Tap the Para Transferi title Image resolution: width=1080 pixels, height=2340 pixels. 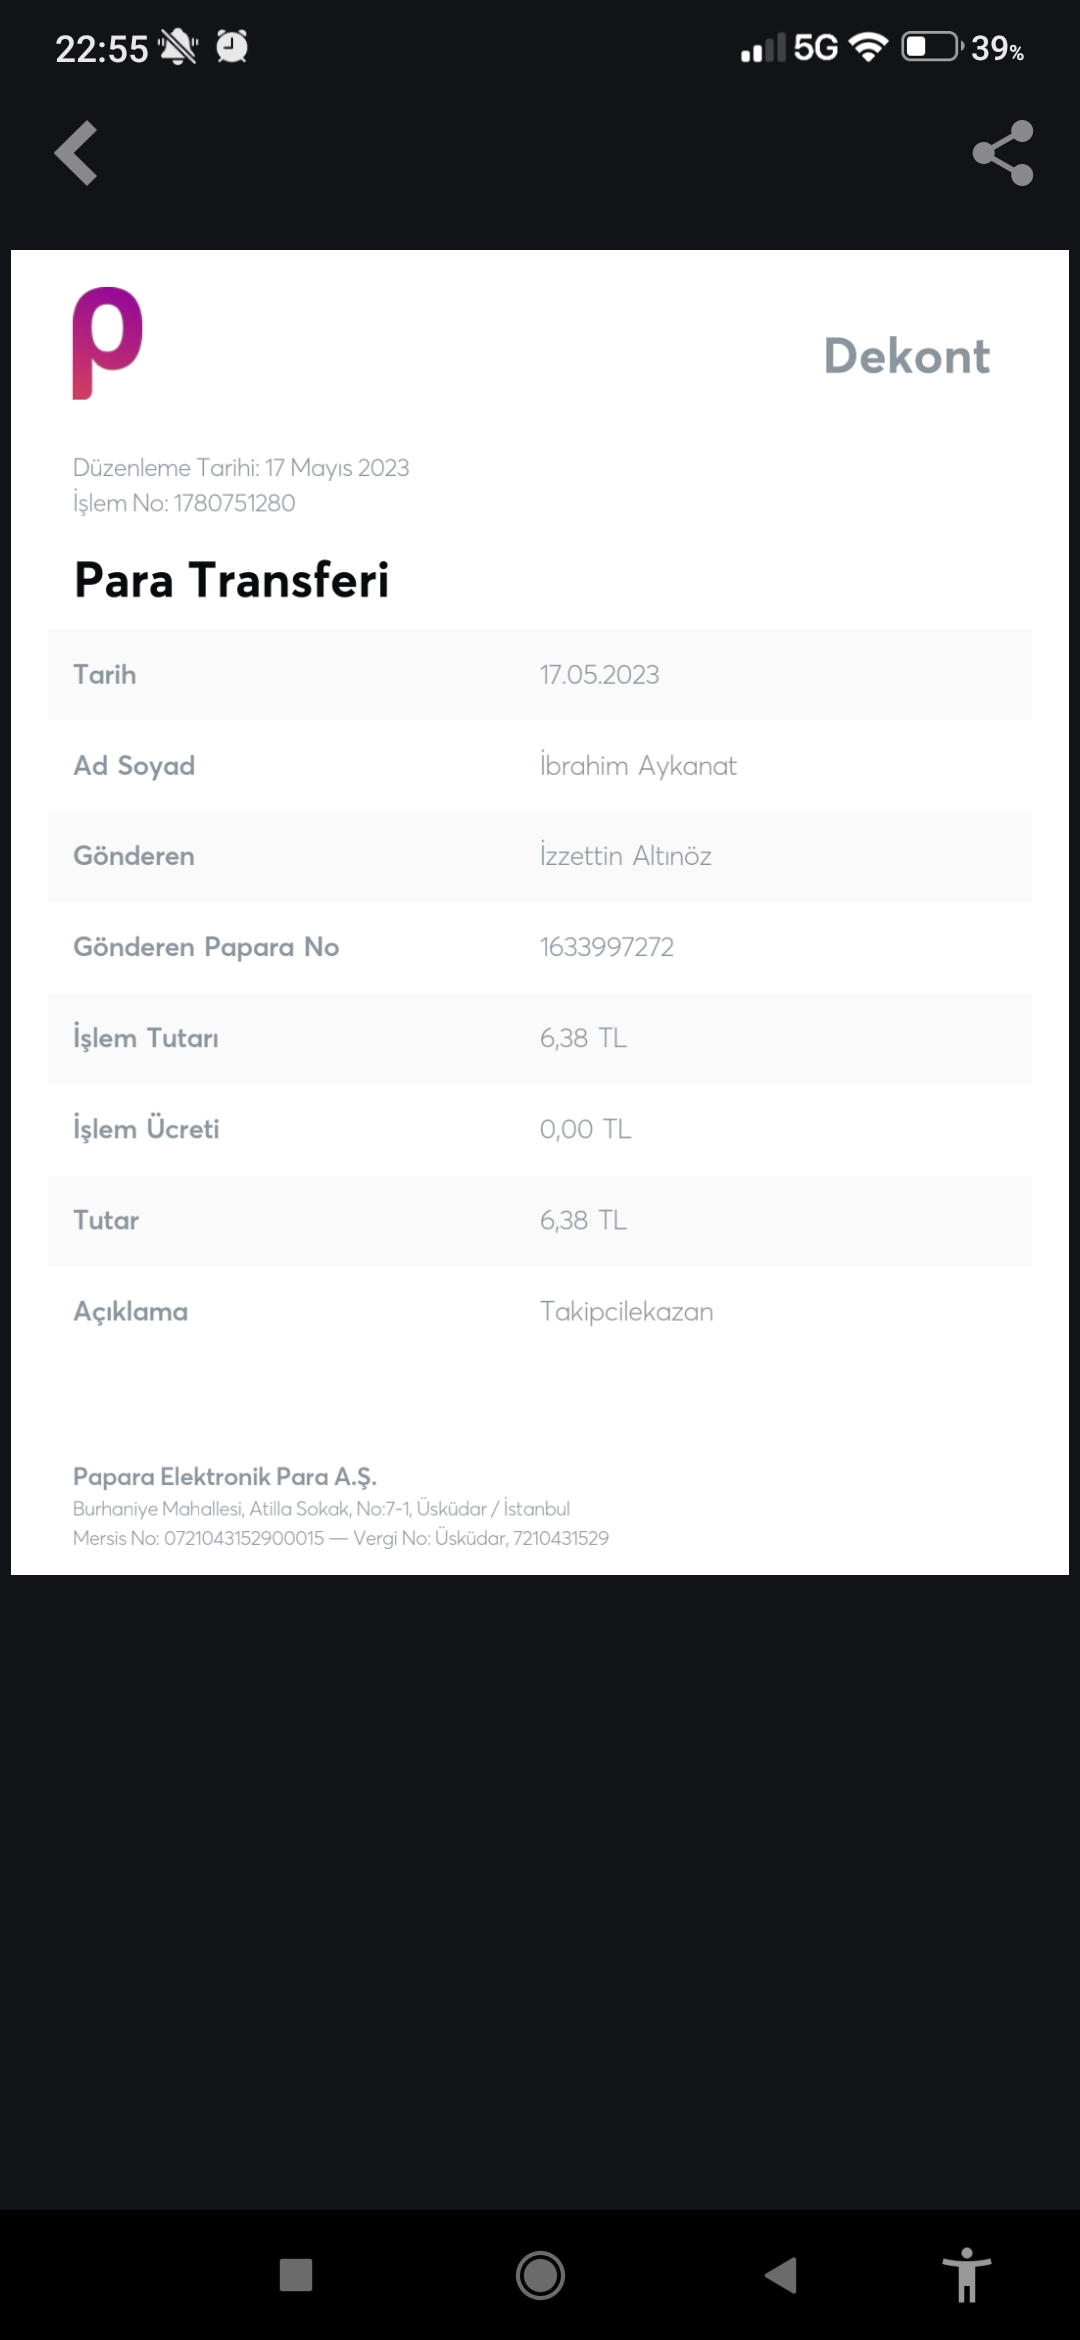point(232,580)
